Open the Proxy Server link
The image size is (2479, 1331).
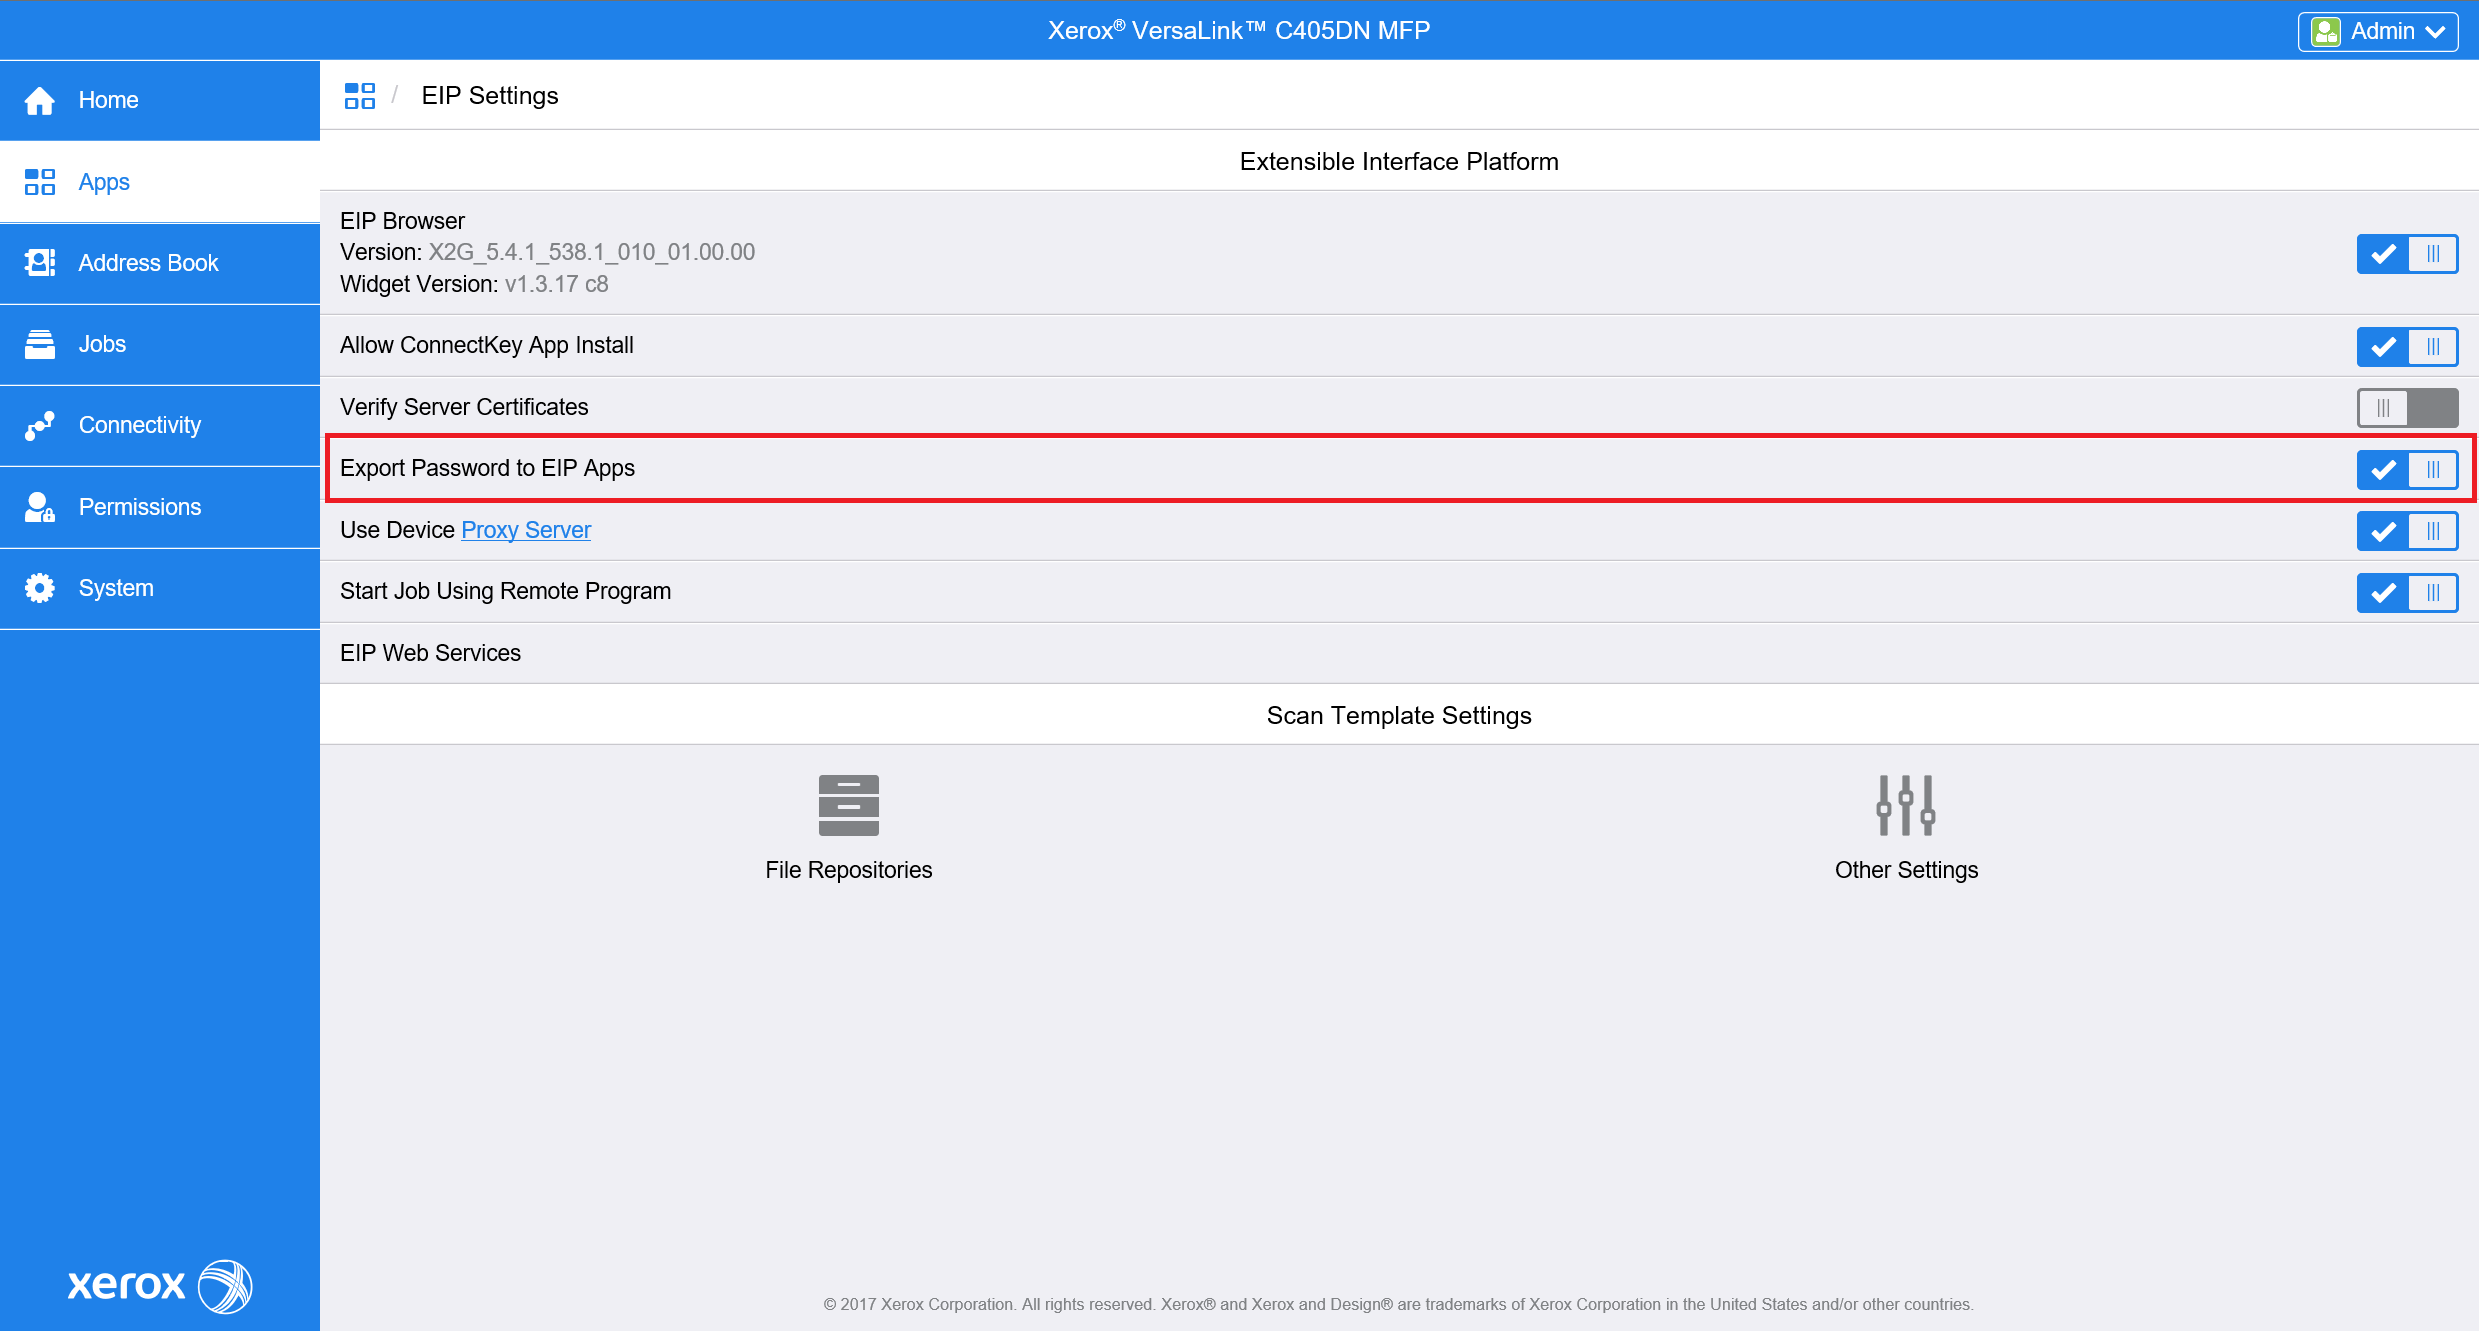tap(526, 530)
